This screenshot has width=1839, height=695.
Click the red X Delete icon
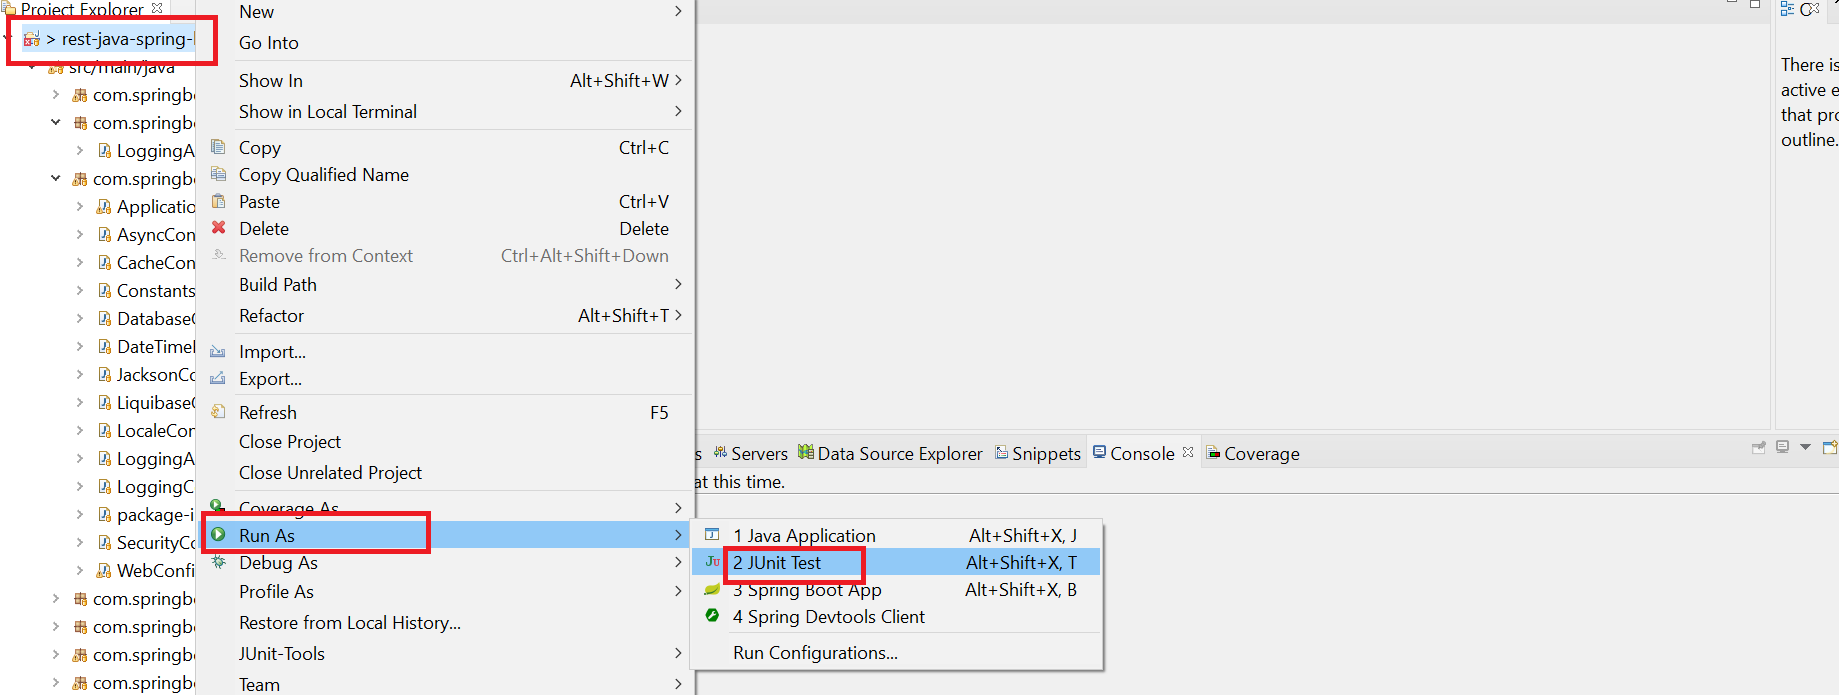point(218,228)
